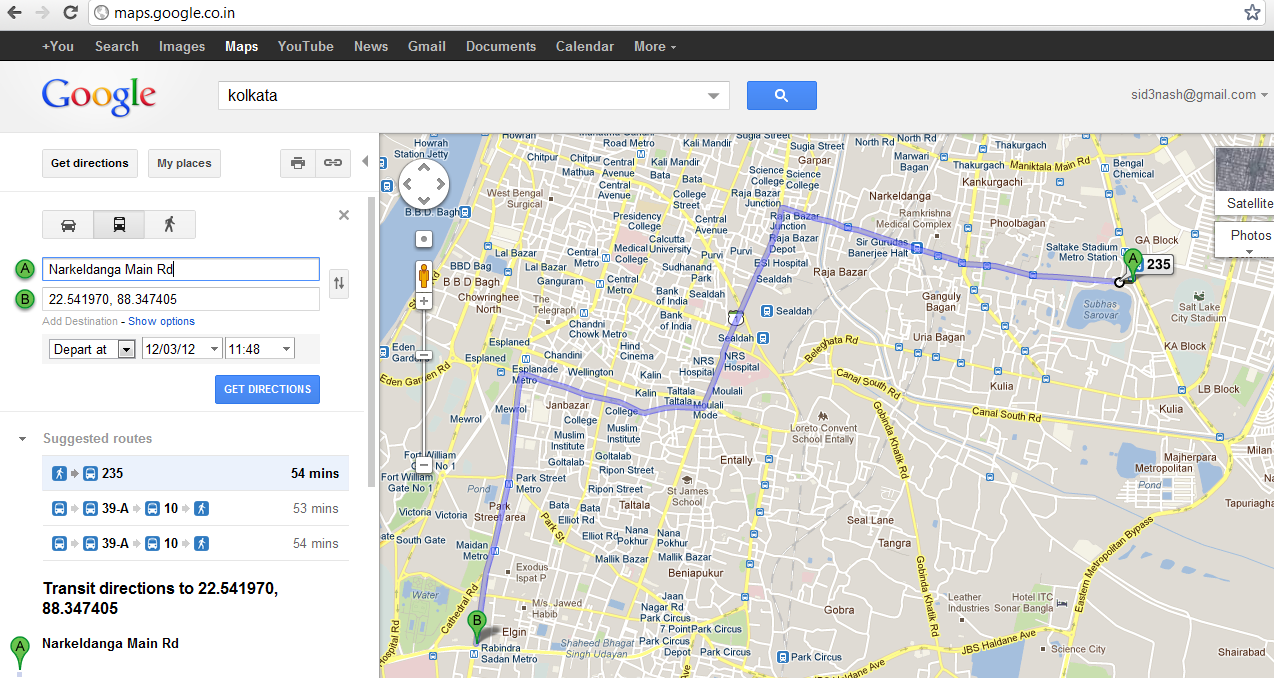
Task: Click the map pan control
Action: pos(424,185)
